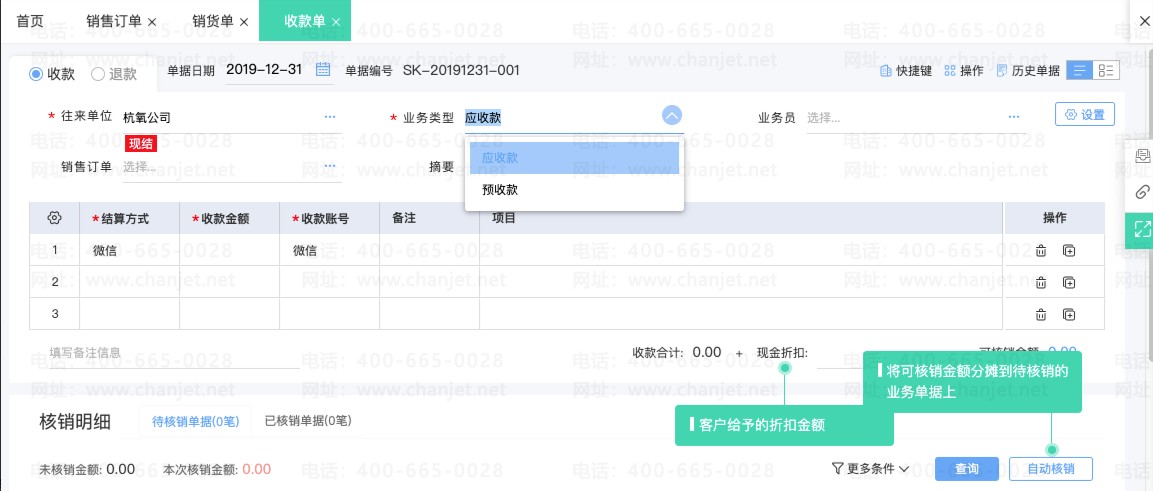The height and width of the screenshot is (491, 1153).
Task: Delete row 2 with trash icon
Action: click(1040, 282)
